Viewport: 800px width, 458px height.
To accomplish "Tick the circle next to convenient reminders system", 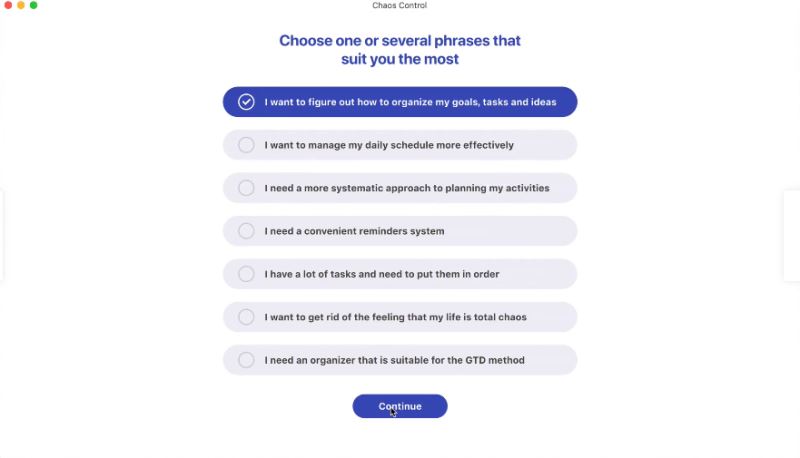I will click(x=246, y=231).
